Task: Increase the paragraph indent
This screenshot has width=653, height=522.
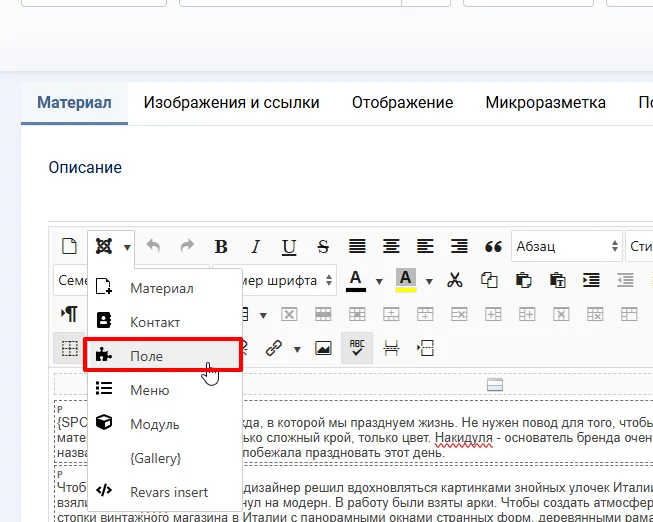Action: point(591,280)
